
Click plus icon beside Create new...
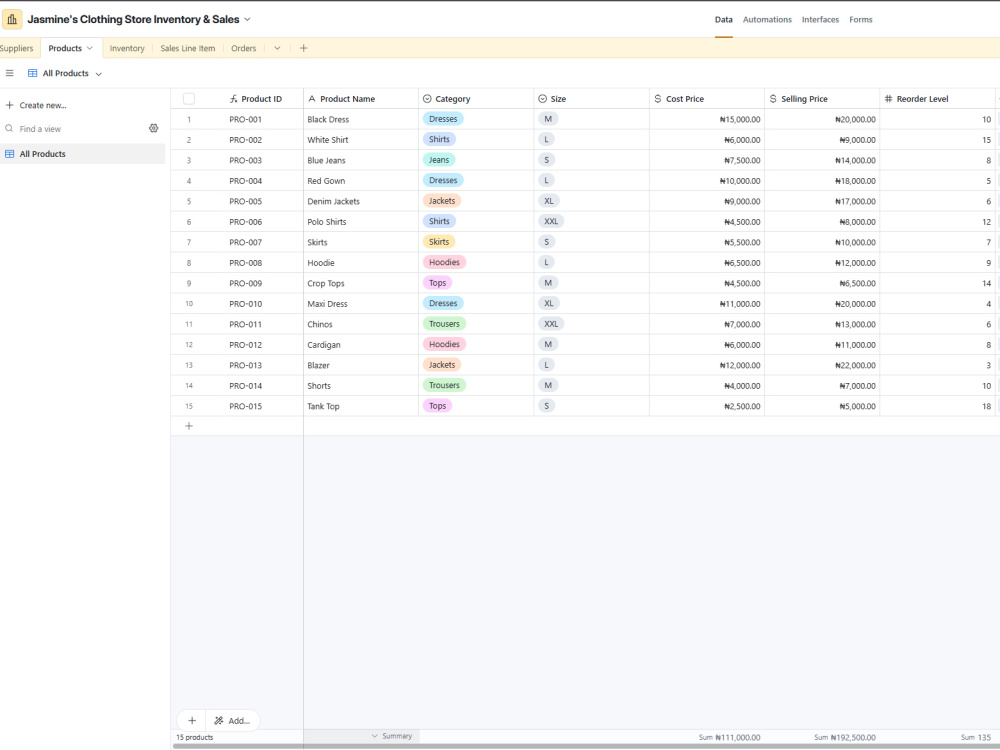tap(10, 105)
